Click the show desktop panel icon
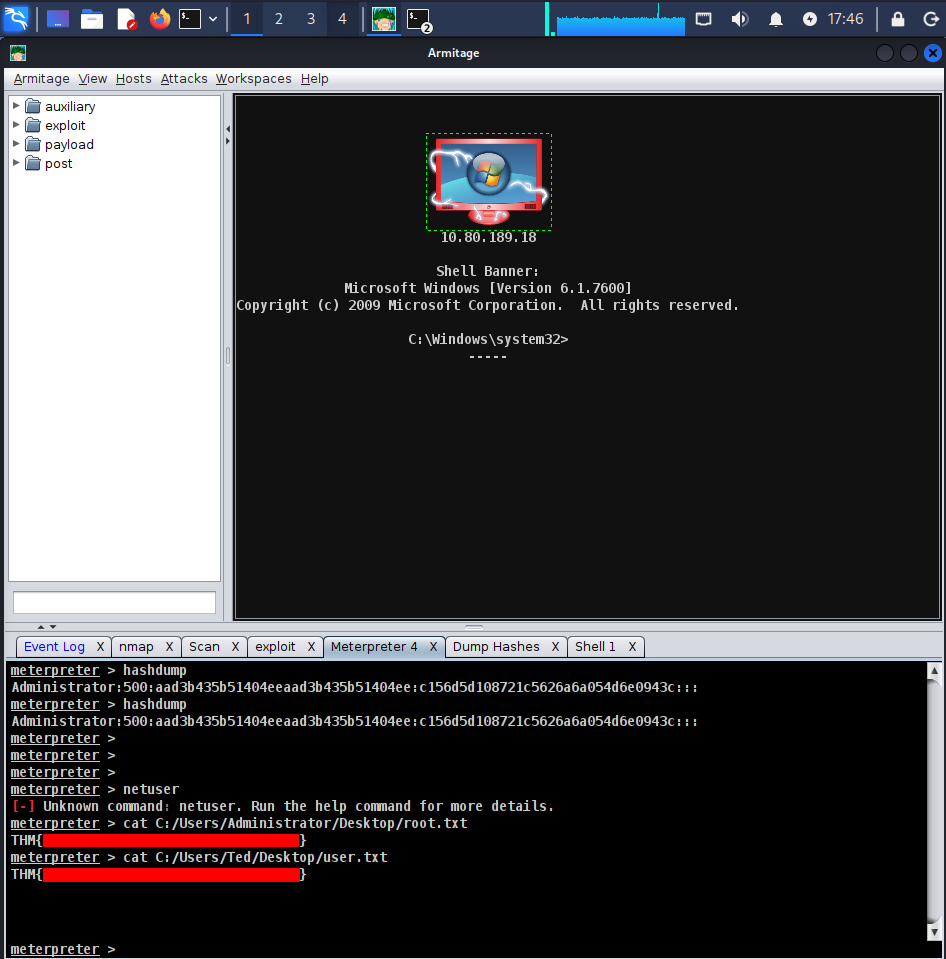The height and width of the screenshot is (959, 946). pos(57,19)
